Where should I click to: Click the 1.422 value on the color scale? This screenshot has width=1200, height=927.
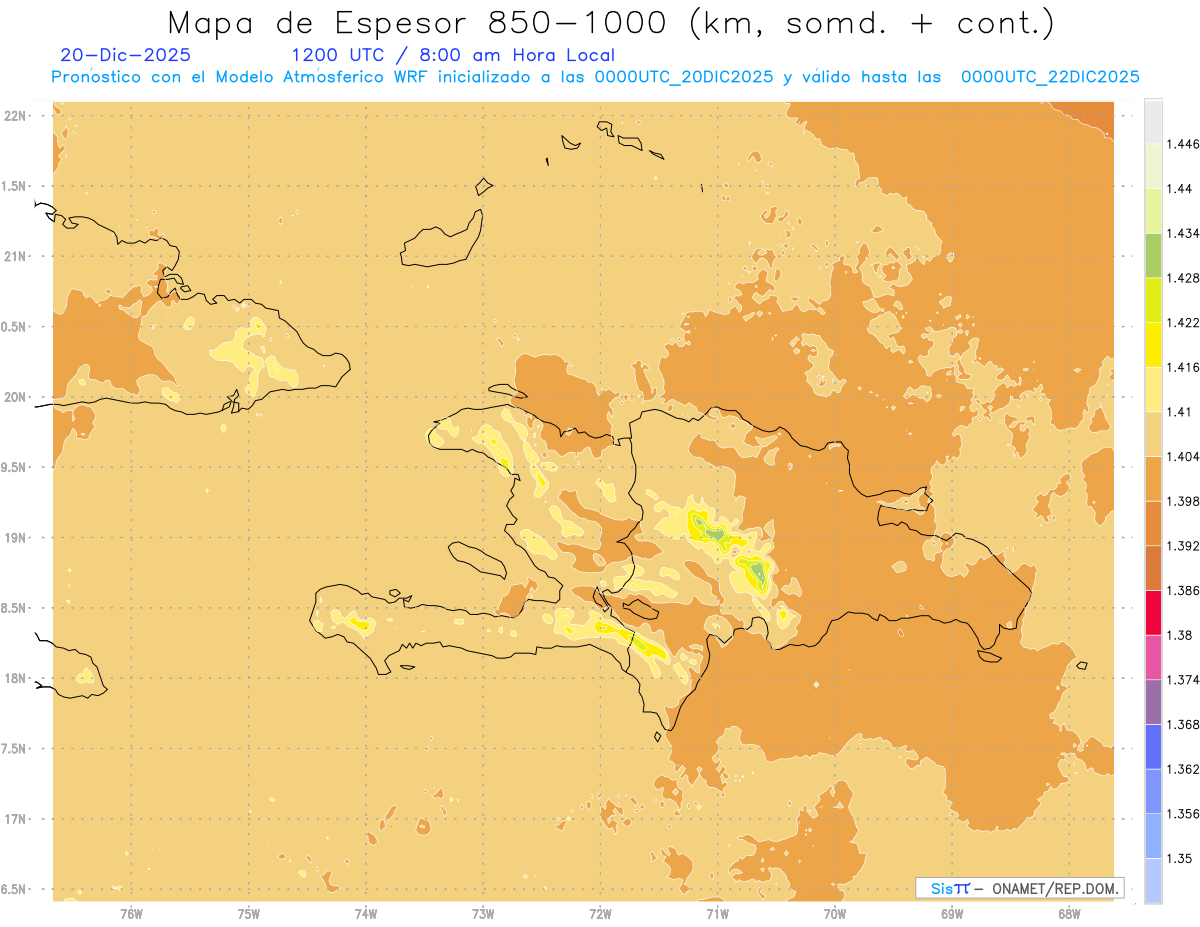tap(1183, 323)
